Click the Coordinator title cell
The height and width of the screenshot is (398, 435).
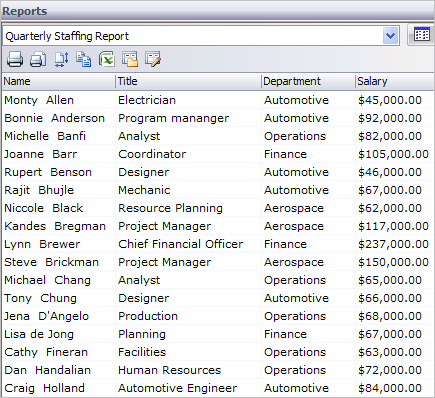click(x=188, y=154)
